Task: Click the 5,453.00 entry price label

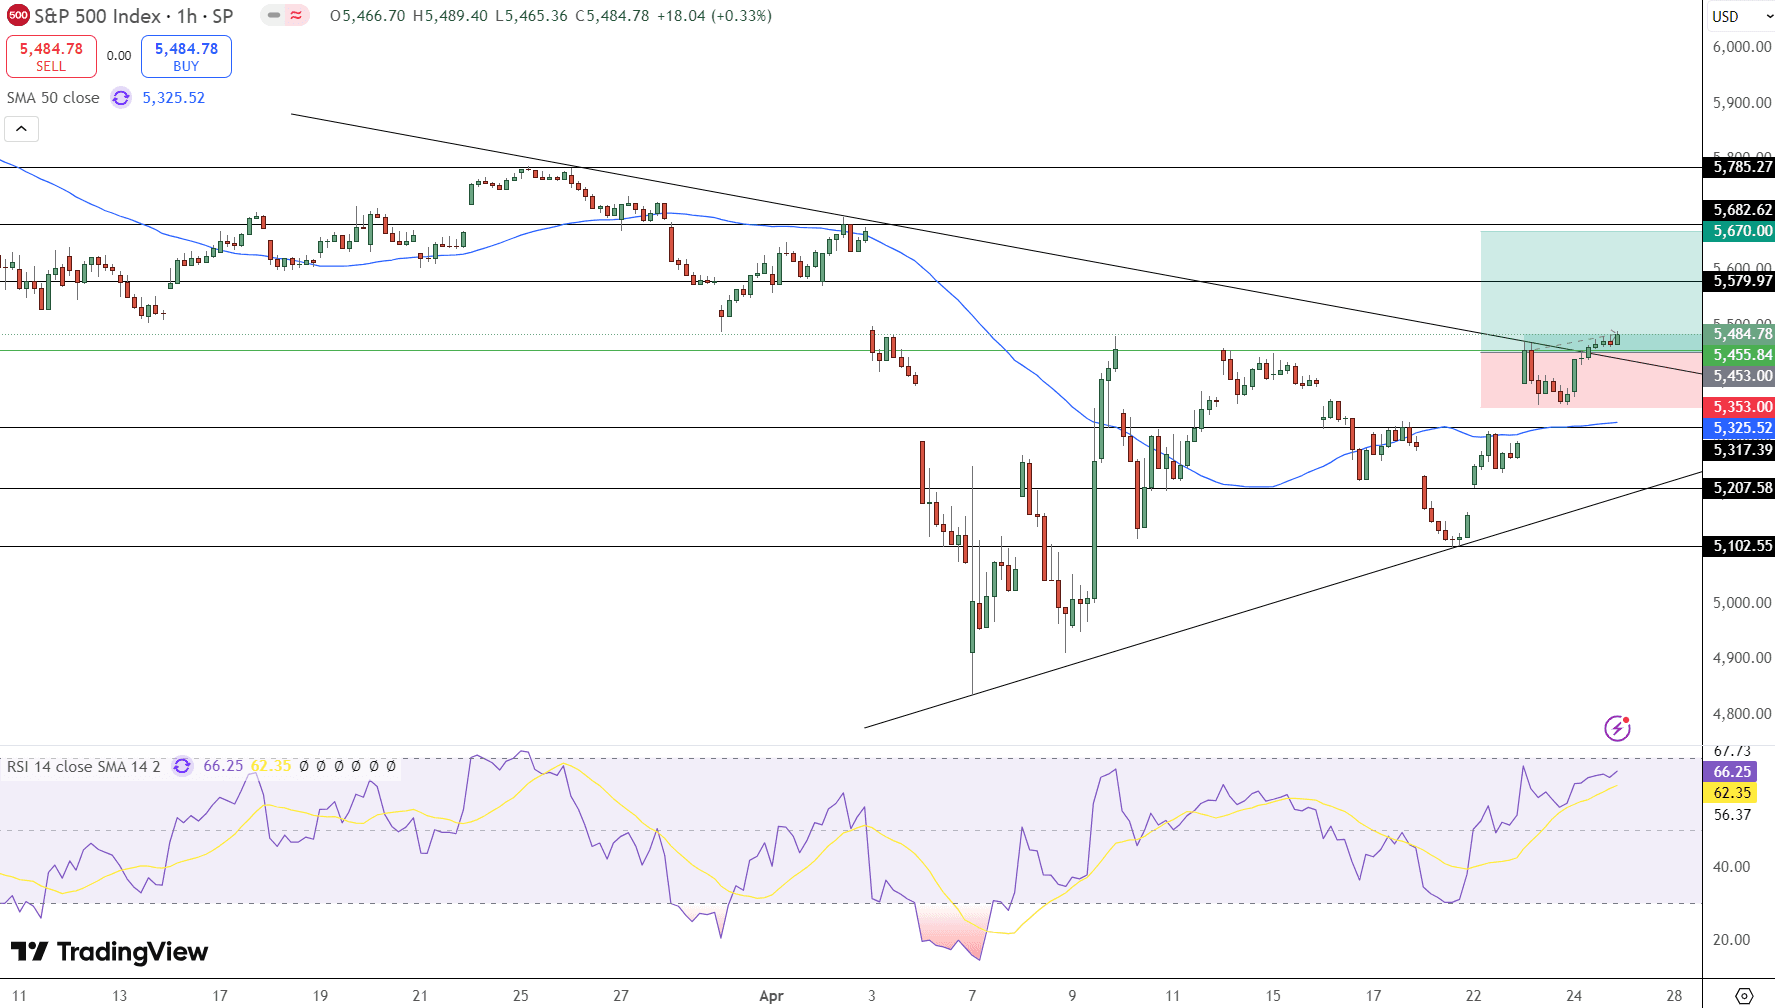Action: tap(1738, 376)
